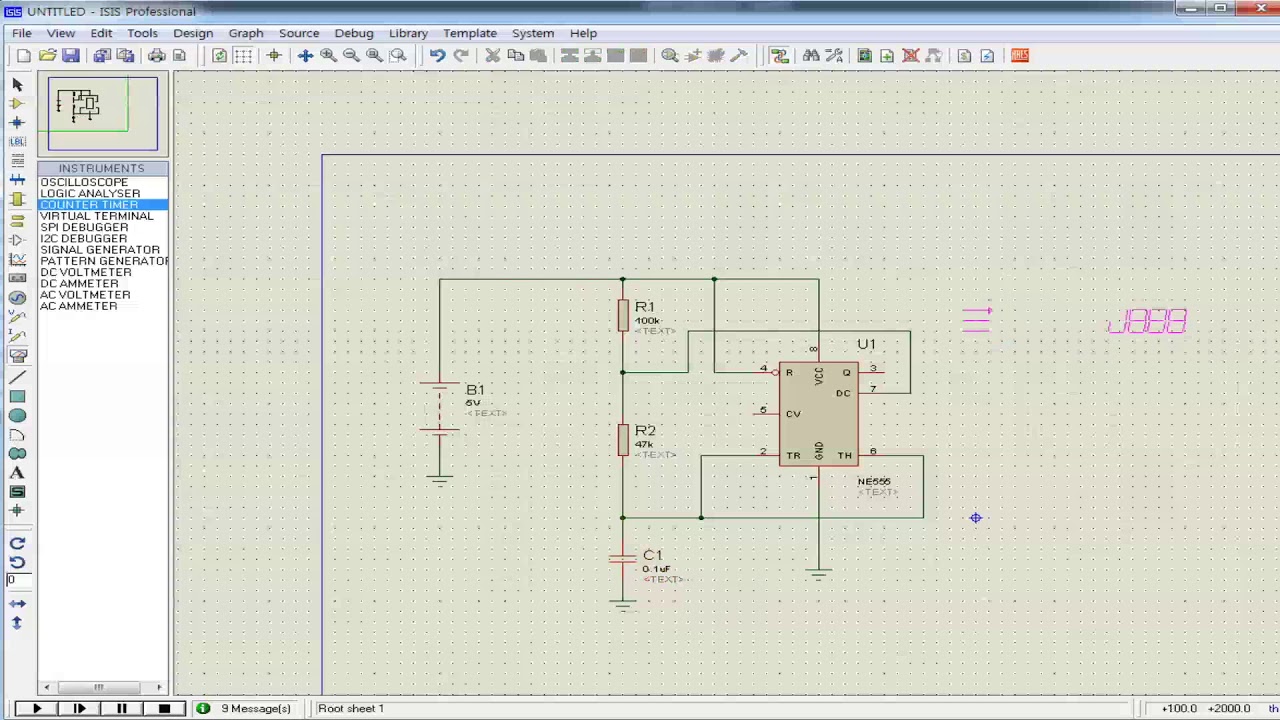
Task: Open the View menu
Action: point(60,33)
